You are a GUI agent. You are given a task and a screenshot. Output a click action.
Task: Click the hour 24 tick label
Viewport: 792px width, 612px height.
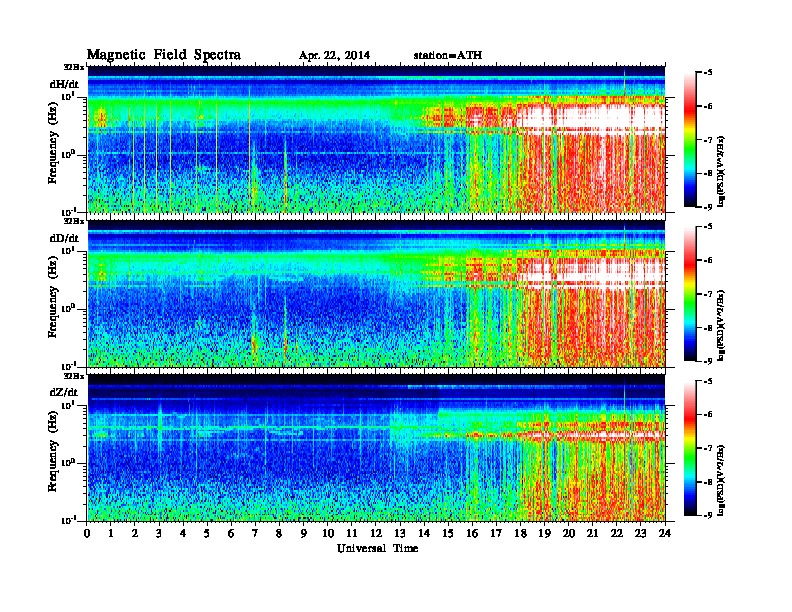(665, 533)
